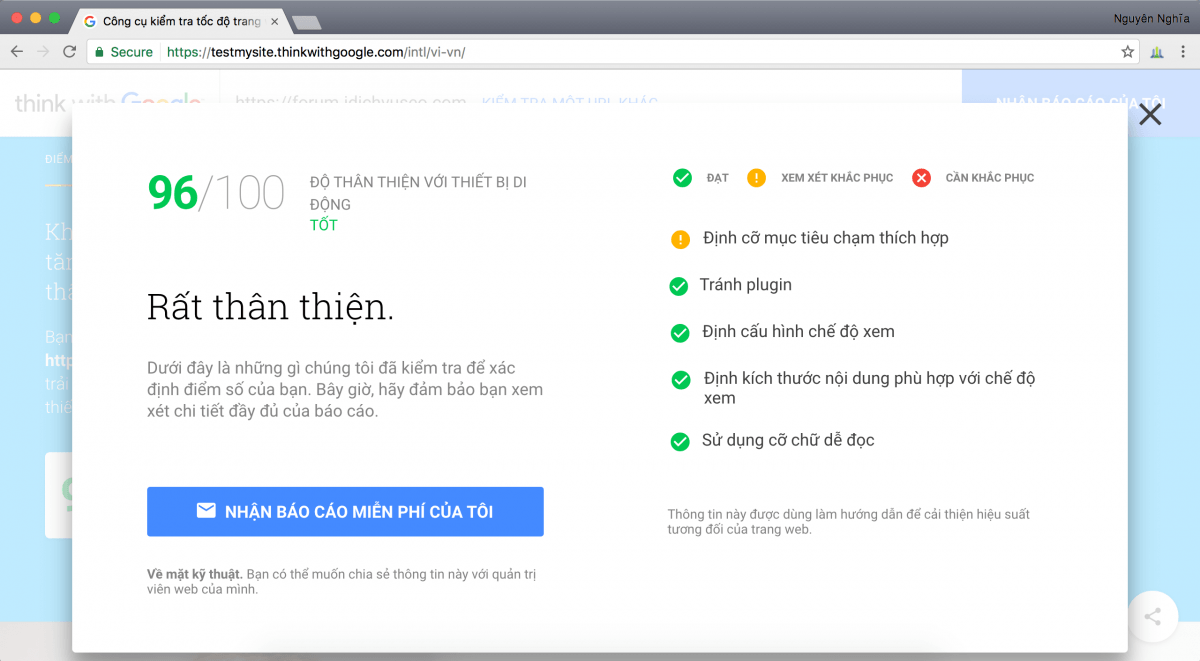Click the green ĐẠT legend check icon
1200x661 pixels.
[x=682, y=178]
